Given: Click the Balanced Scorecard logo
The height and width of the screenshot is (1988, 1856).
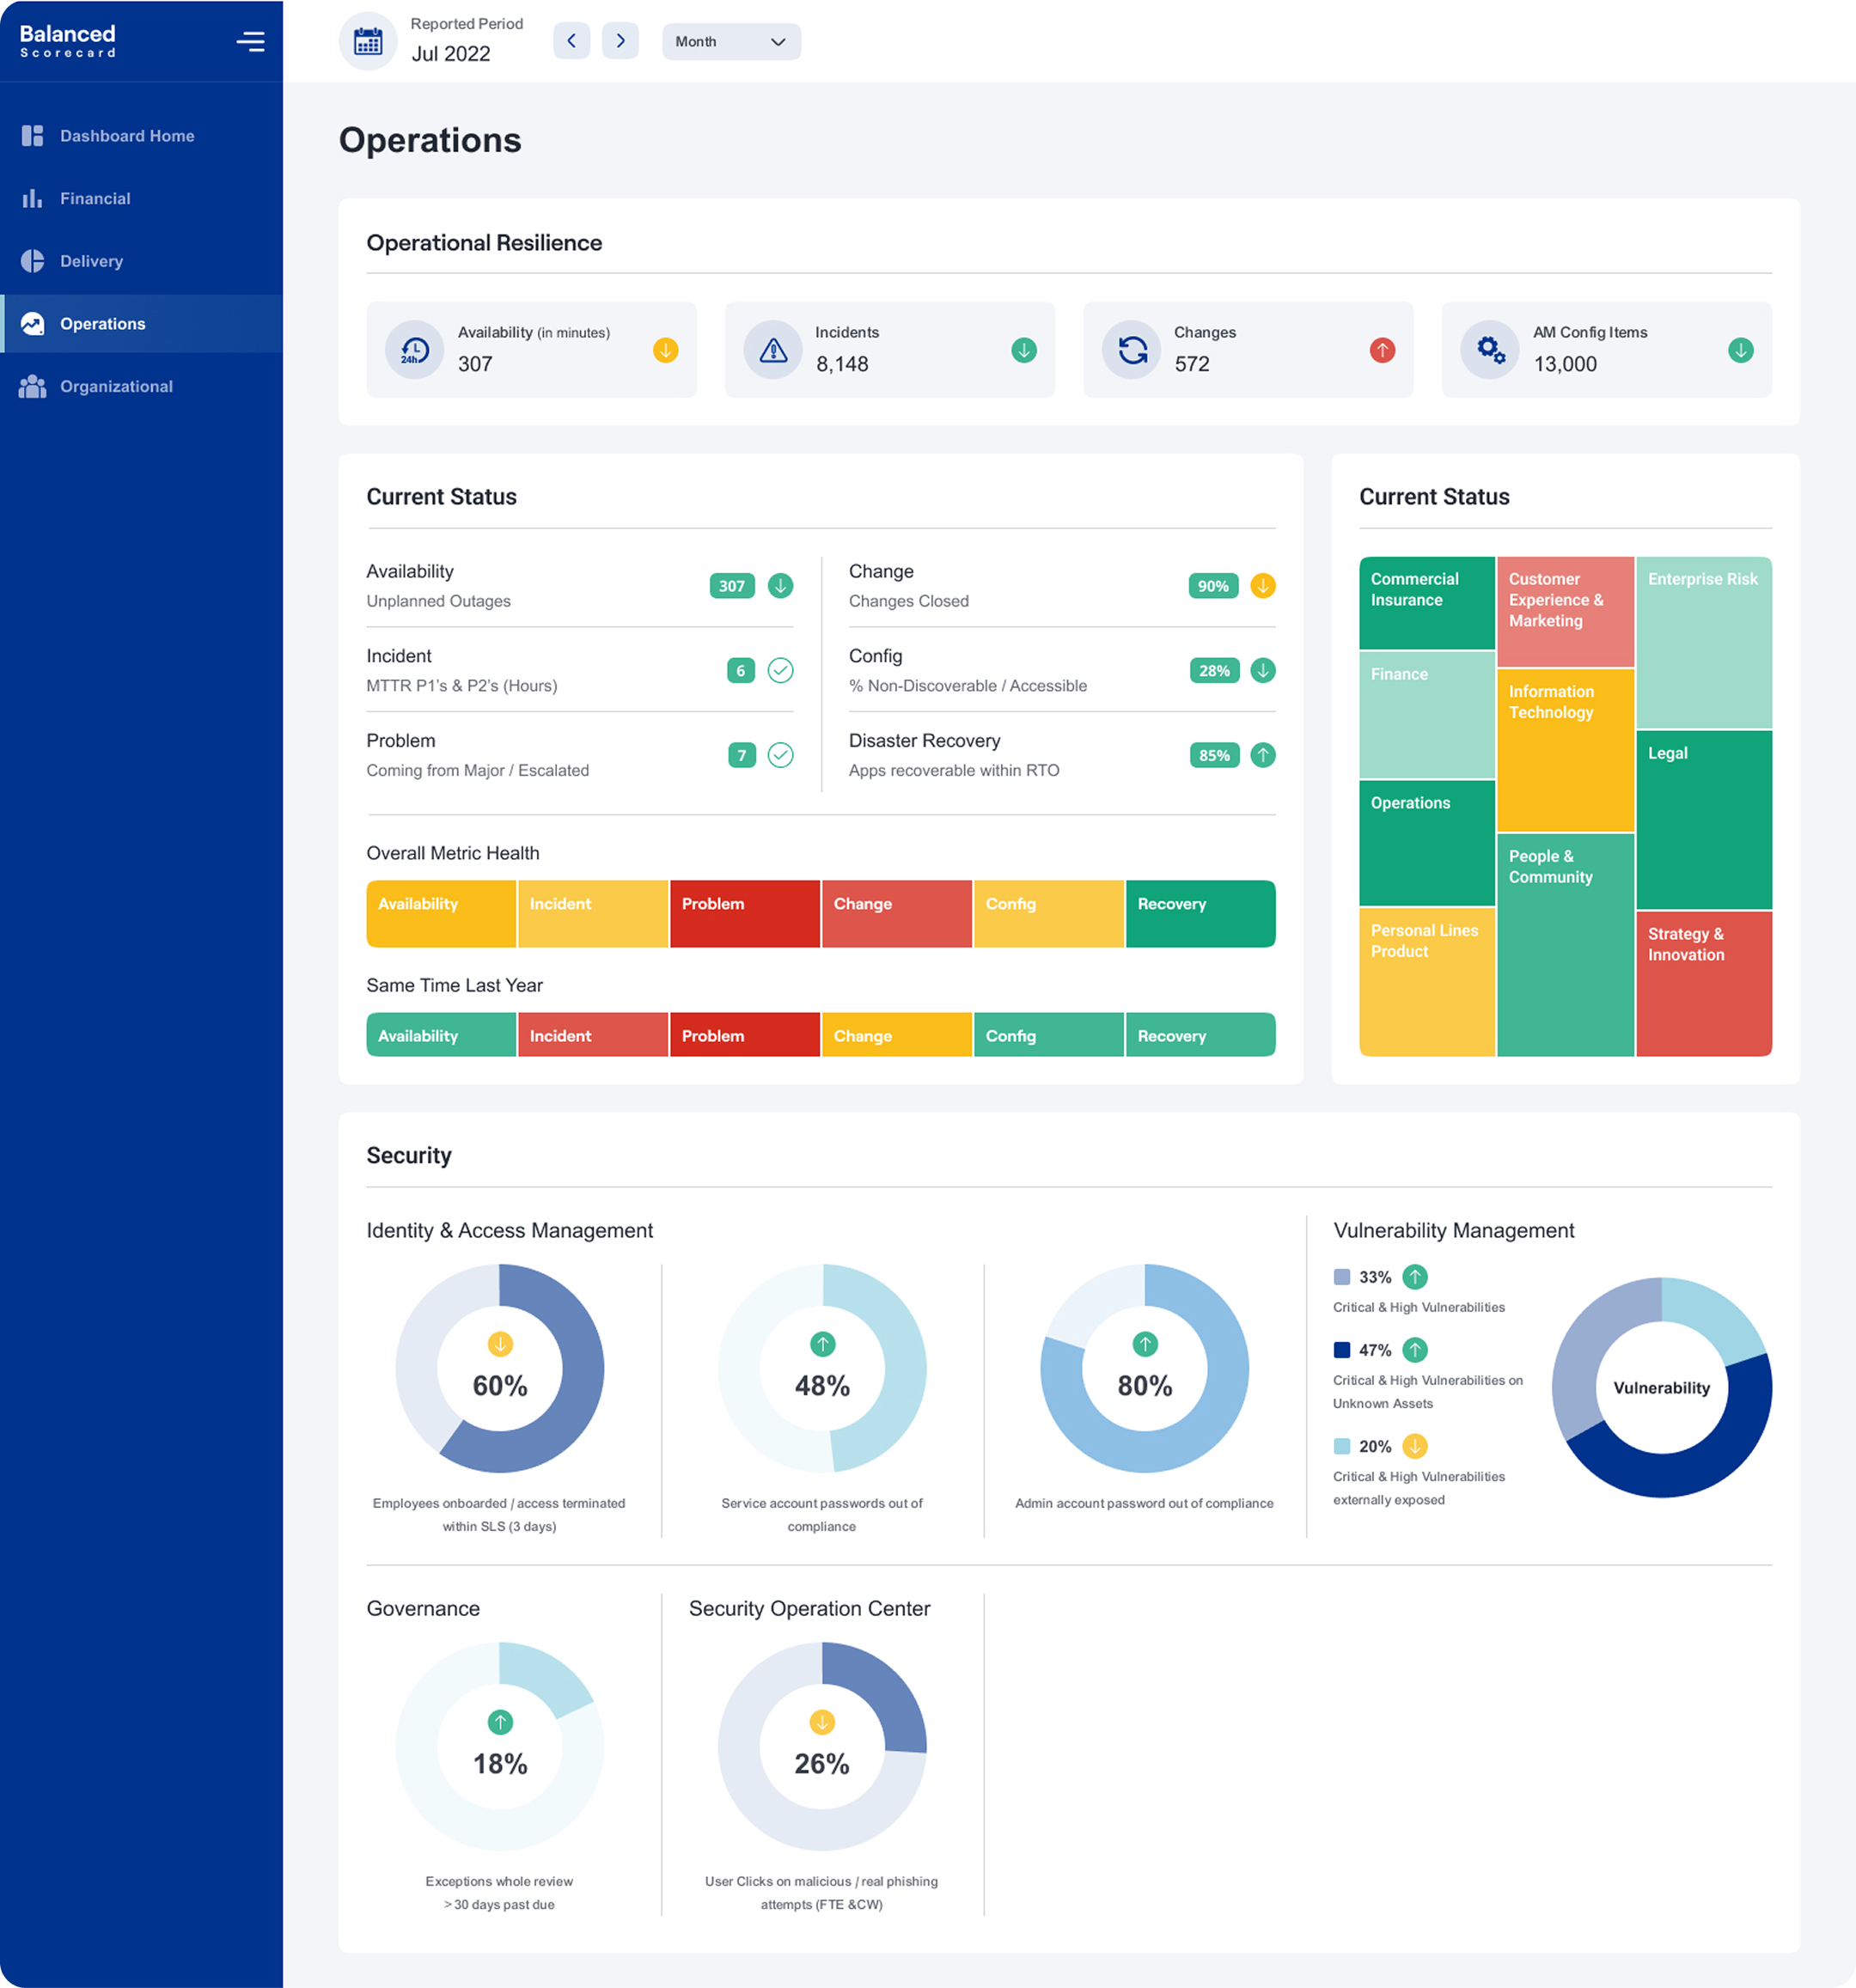Looking at the screenshot, I should pyautogui.click(x=68, y=41).
